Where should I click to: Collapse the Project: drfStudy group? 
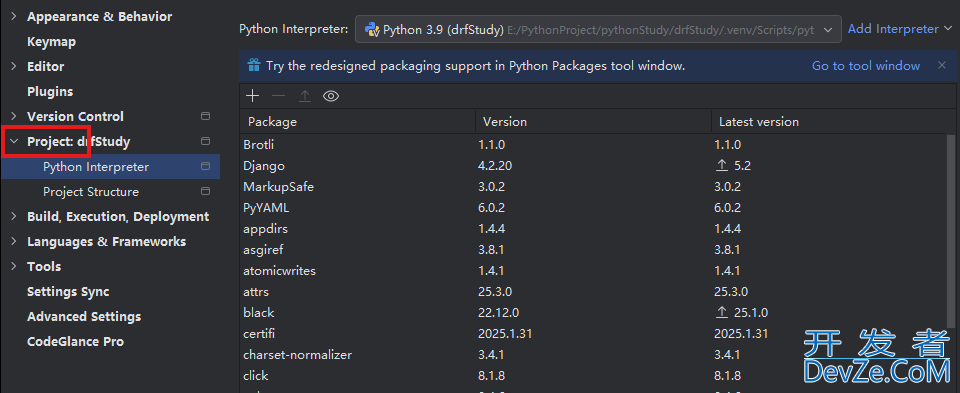[13, 141]
